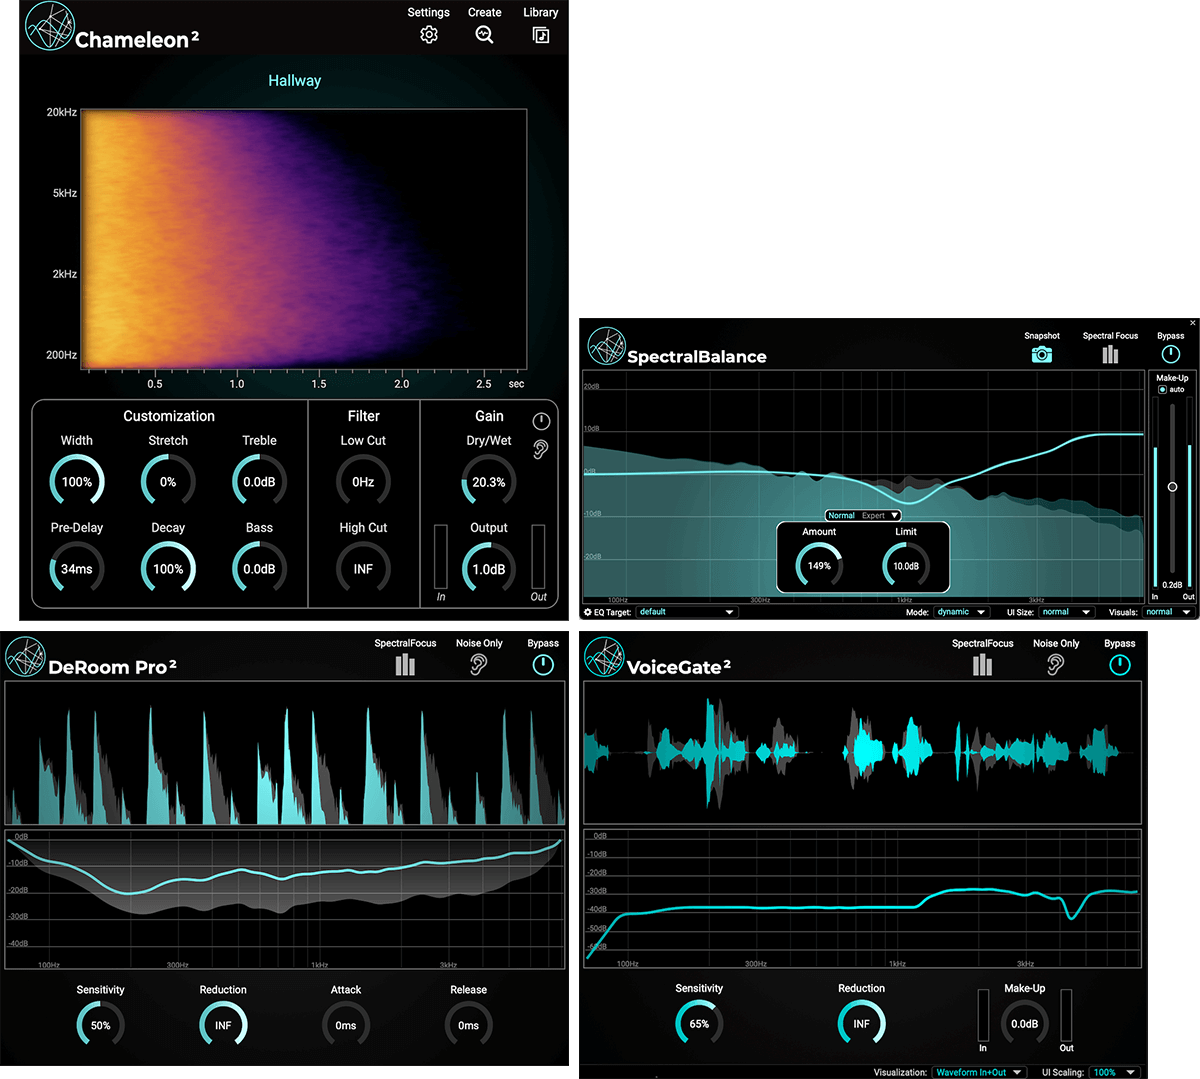Open Chameleon Settings gear icon

(429, 35)
